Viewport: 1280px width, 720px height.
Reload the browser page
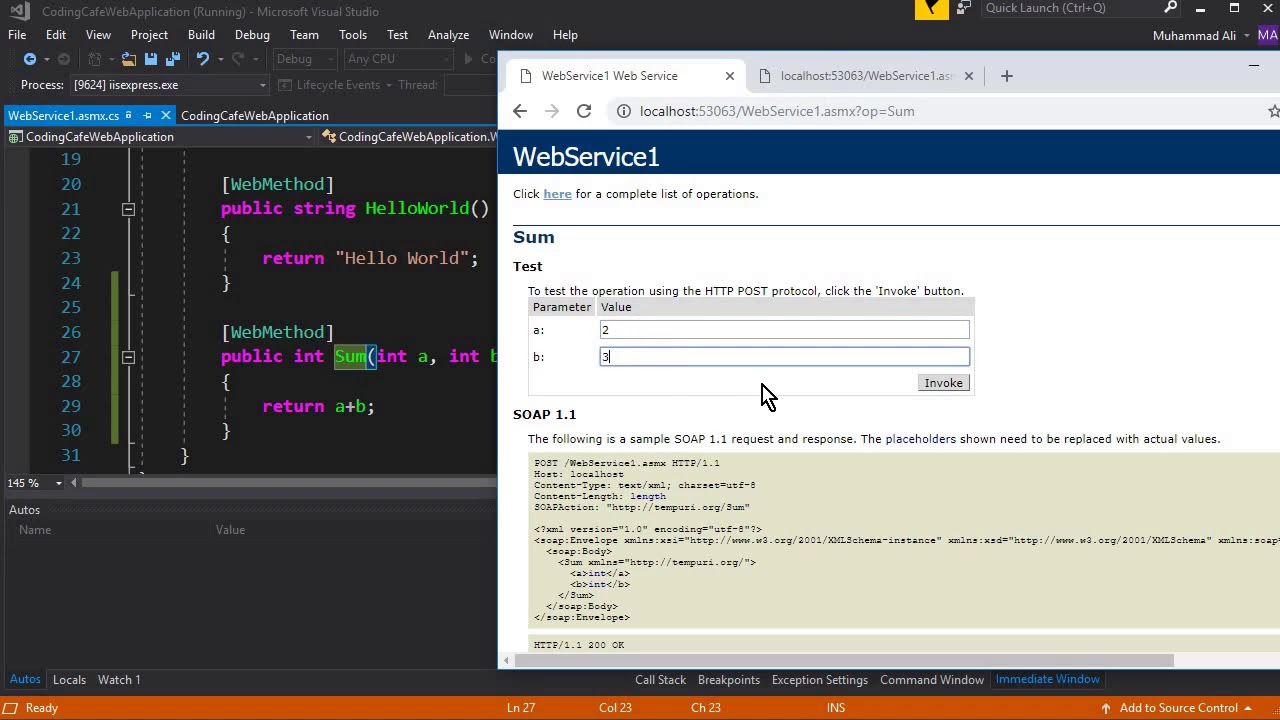coord(584,111)
